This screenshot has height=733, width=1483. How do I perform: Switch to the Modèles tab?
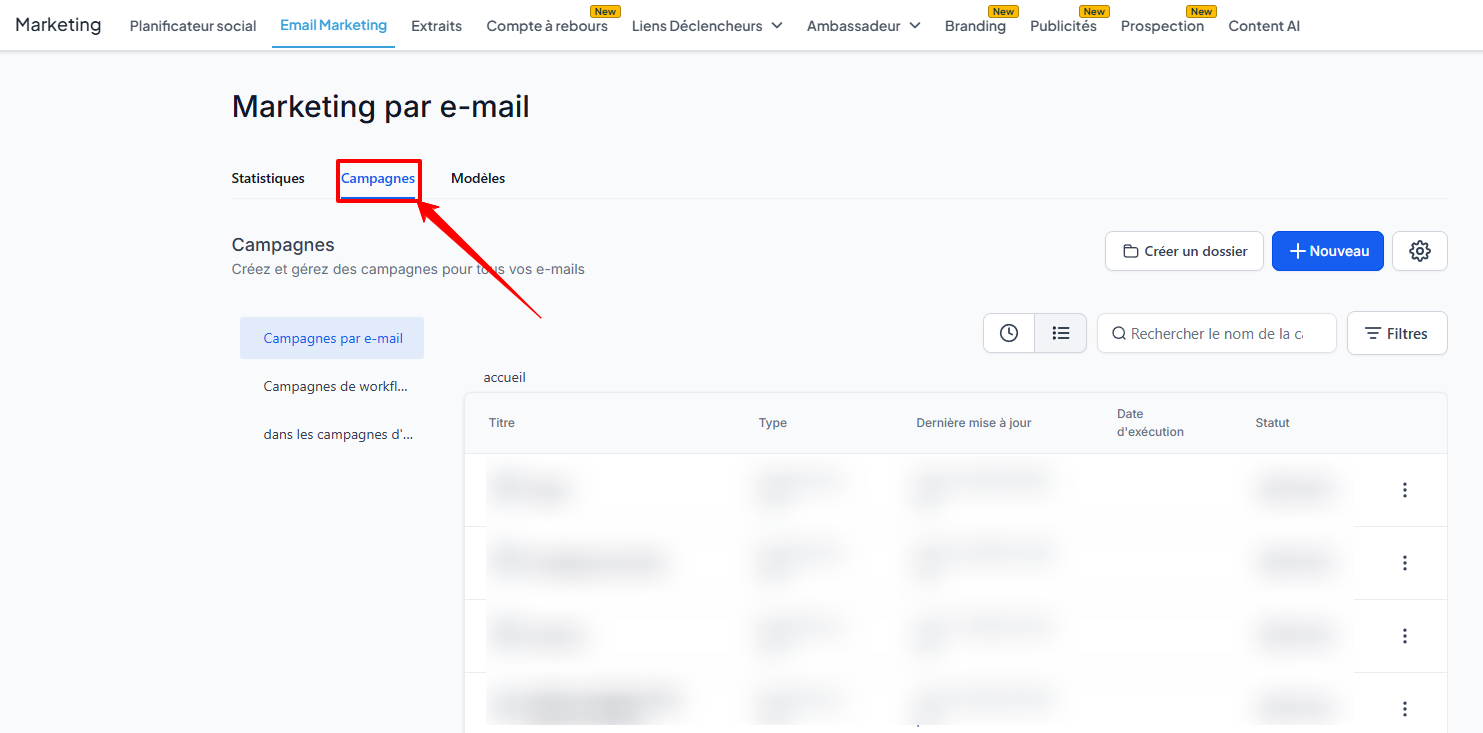(x=478, y=178)
